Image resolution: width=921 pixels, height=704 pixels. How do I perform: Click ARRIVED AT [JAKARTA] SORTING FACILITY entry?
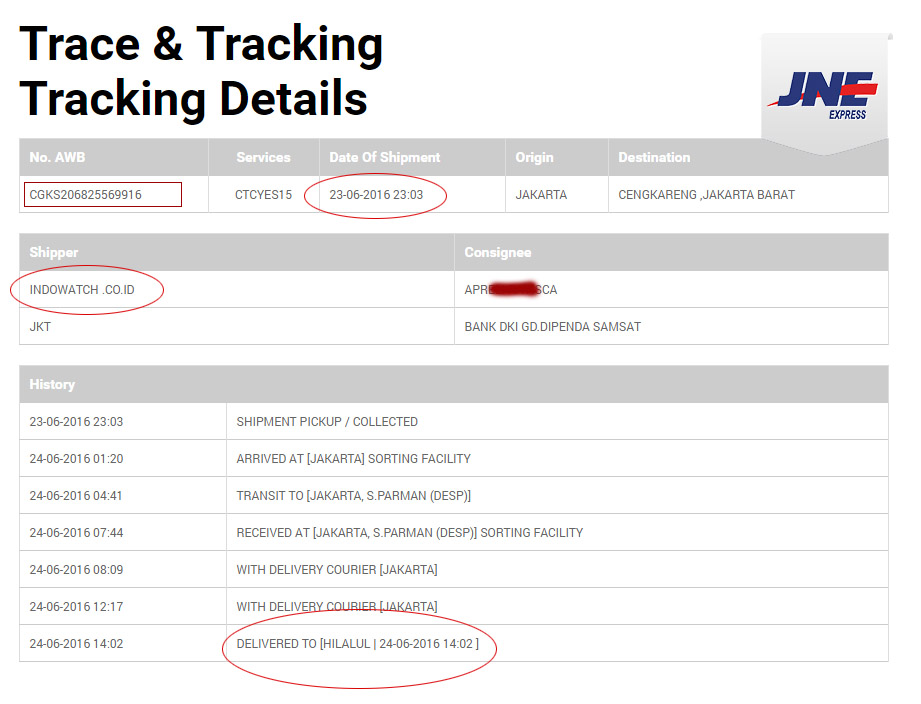pos(353,459)
